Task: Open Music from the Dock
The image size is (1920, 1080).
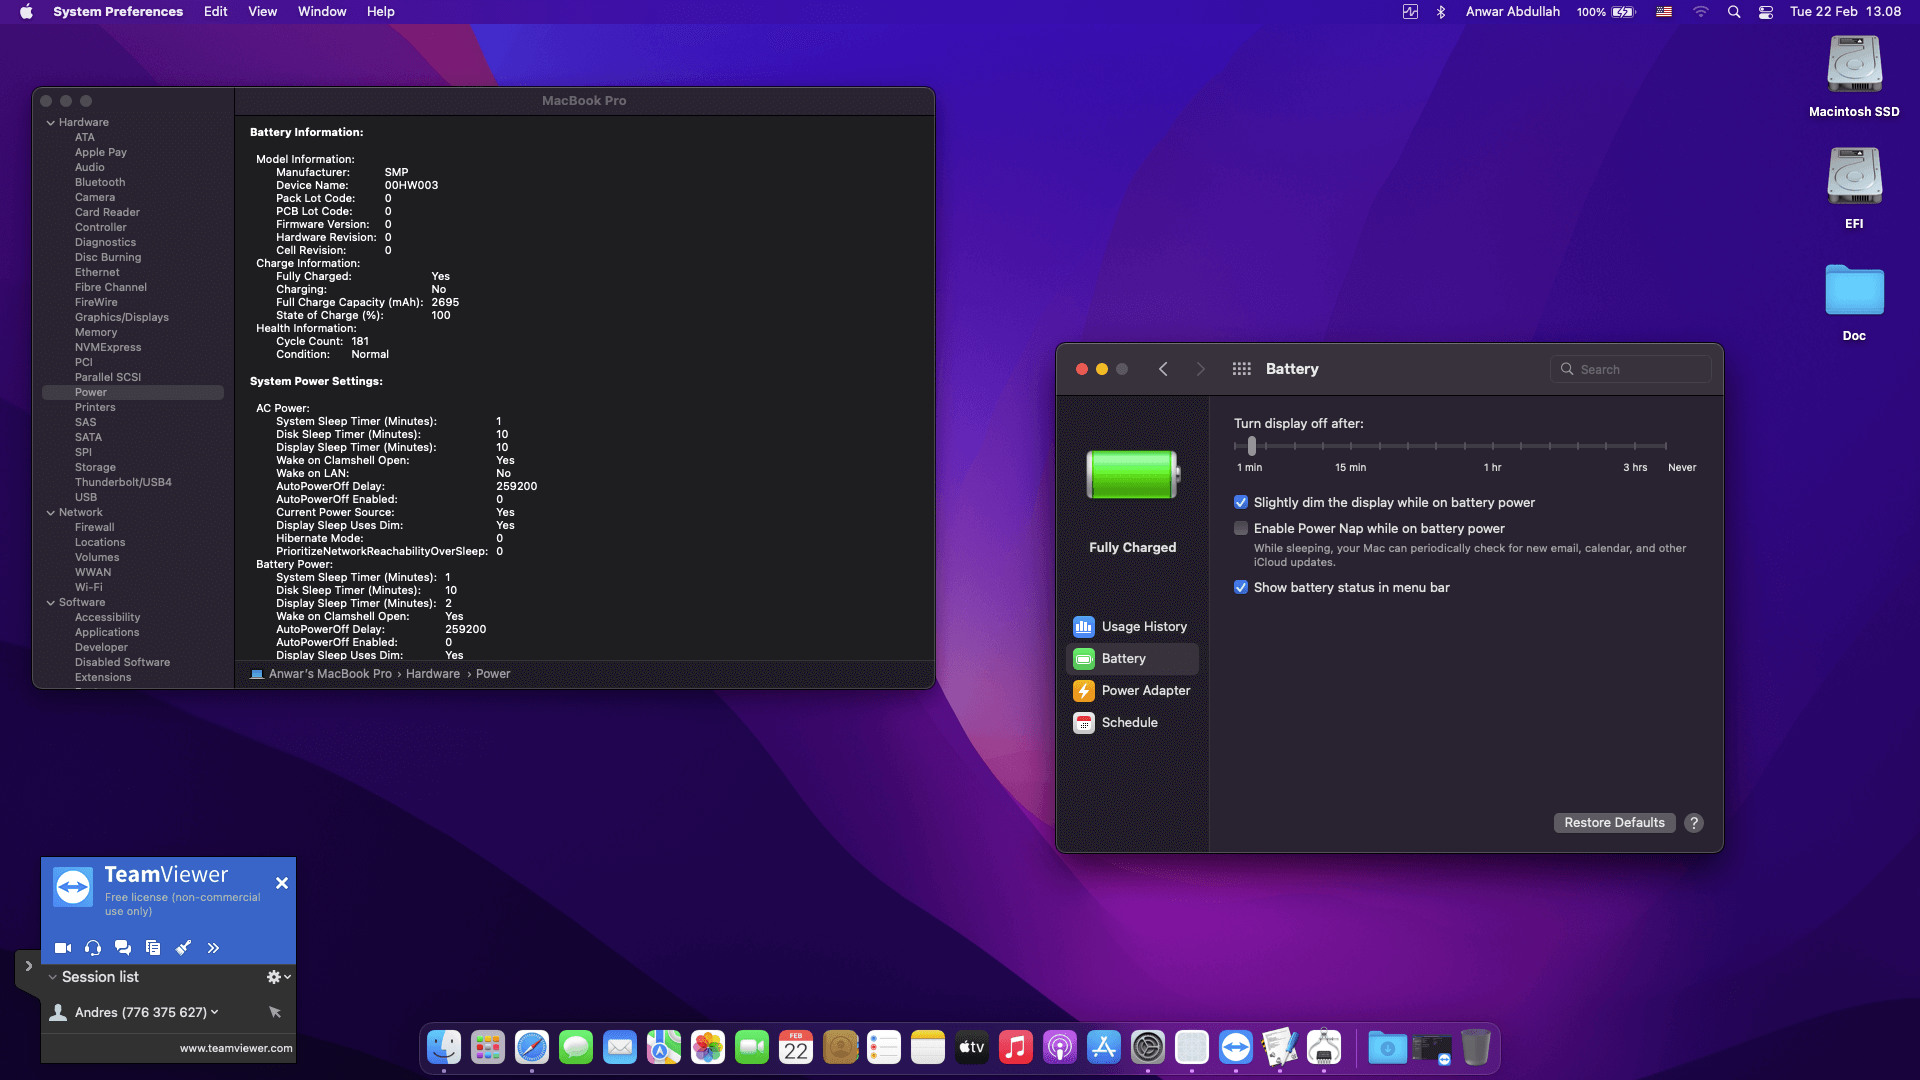Action: [1016, 1047]
